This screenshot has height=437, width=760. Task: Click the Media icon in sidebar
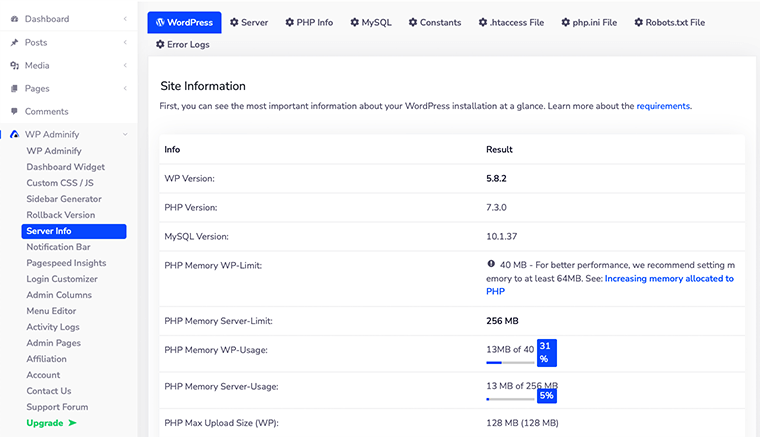click(14, 65)
